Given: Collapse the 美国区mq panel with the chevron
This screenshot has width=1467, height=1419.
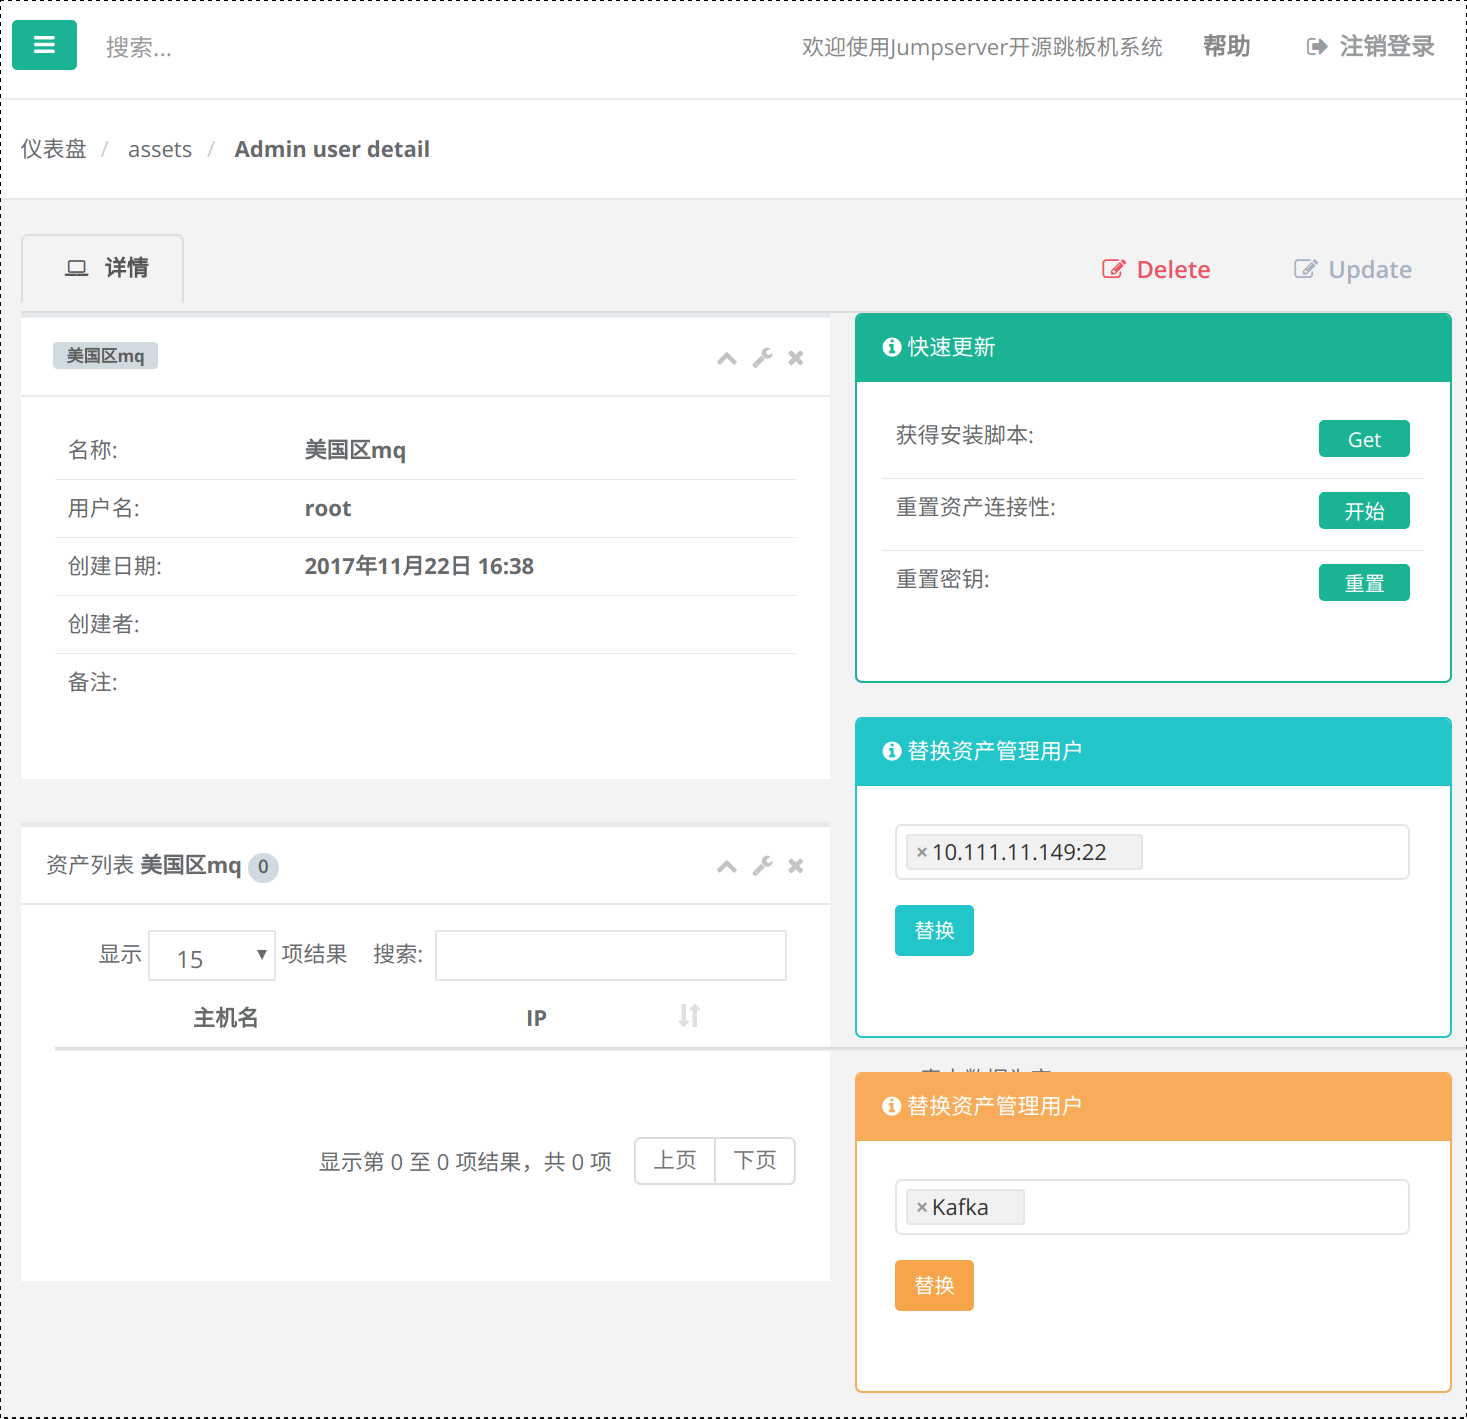Looking at the screenshot, I should [726, 358].
